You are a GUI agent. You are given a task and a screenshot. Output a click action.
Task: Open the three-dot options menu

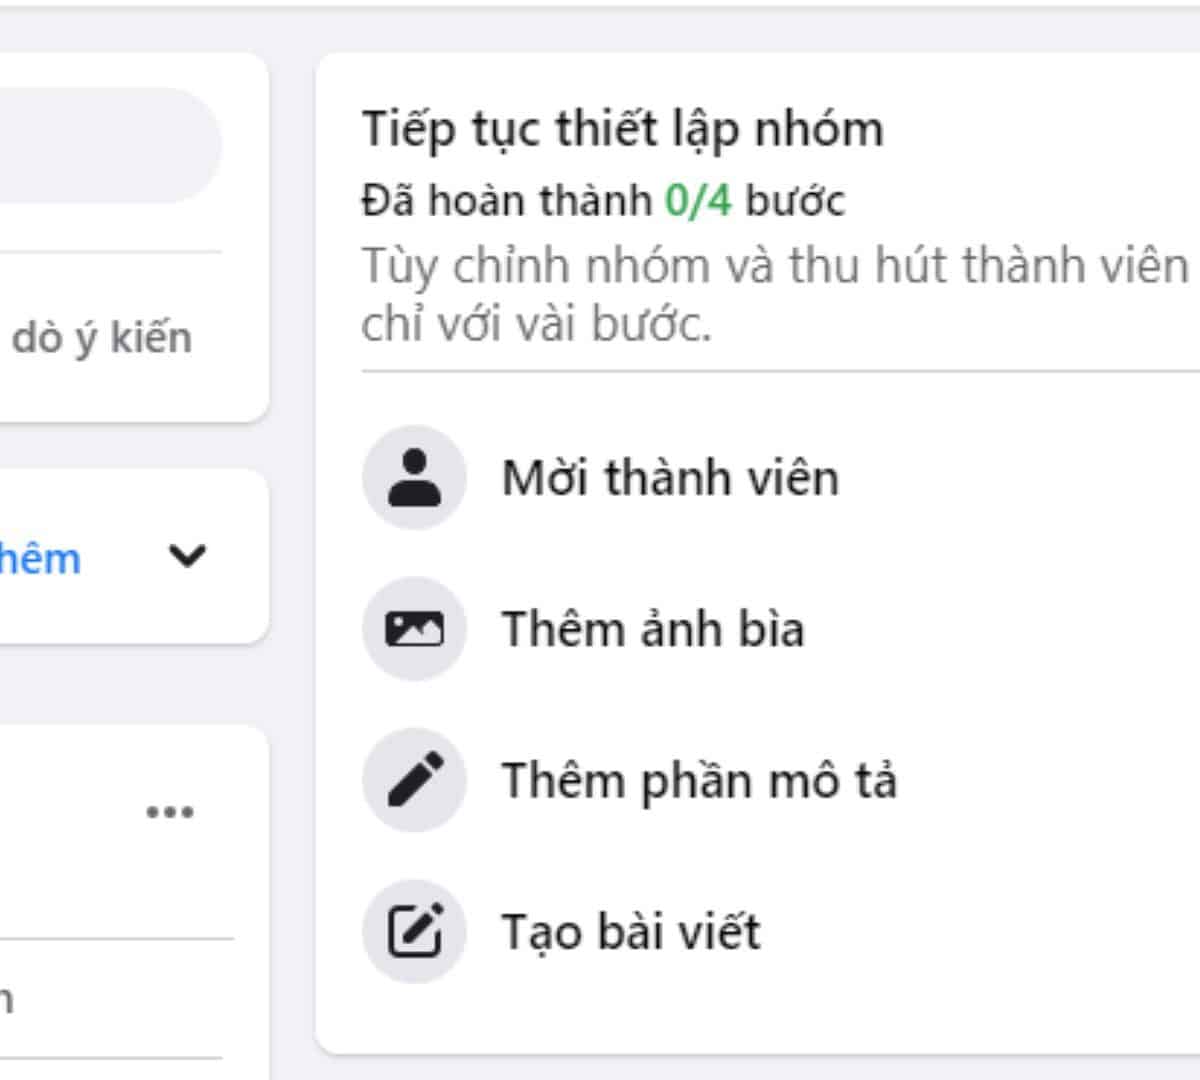(170, 811)
